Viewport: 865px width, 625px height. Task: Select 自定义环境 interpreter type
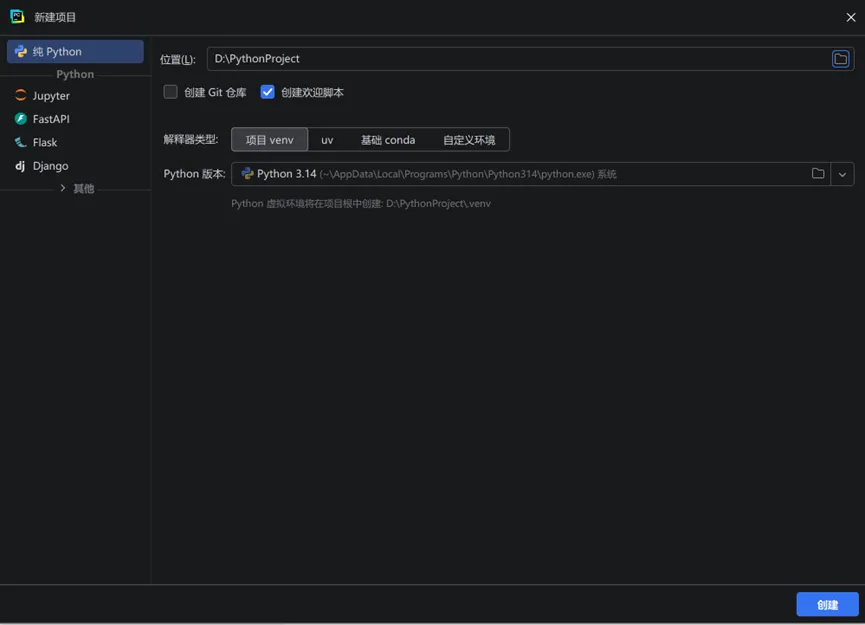[x=469, y=140]
